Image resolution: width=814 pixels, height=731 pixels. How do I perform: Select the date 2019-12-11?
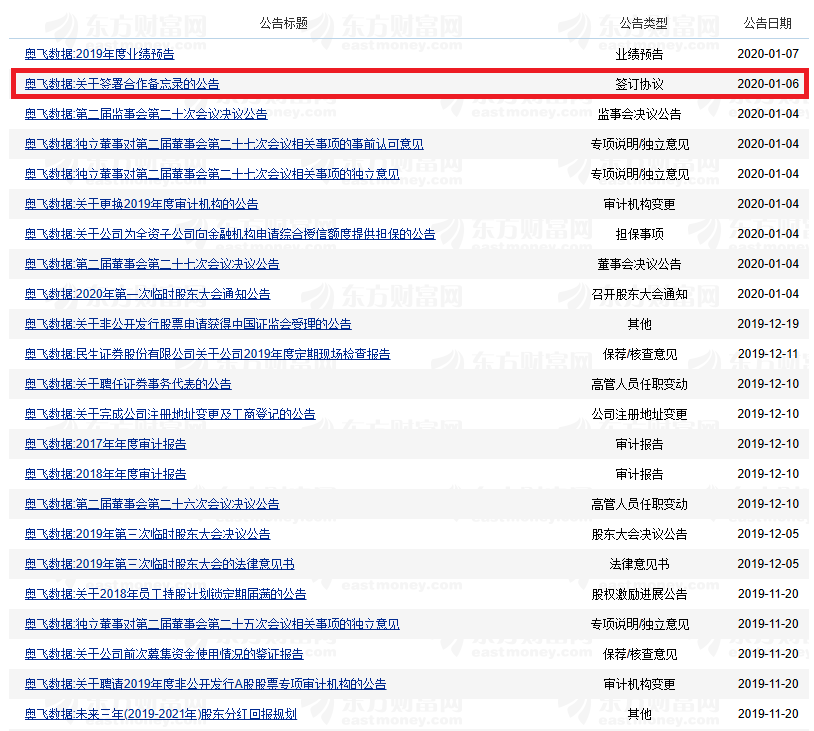(768, 354)
